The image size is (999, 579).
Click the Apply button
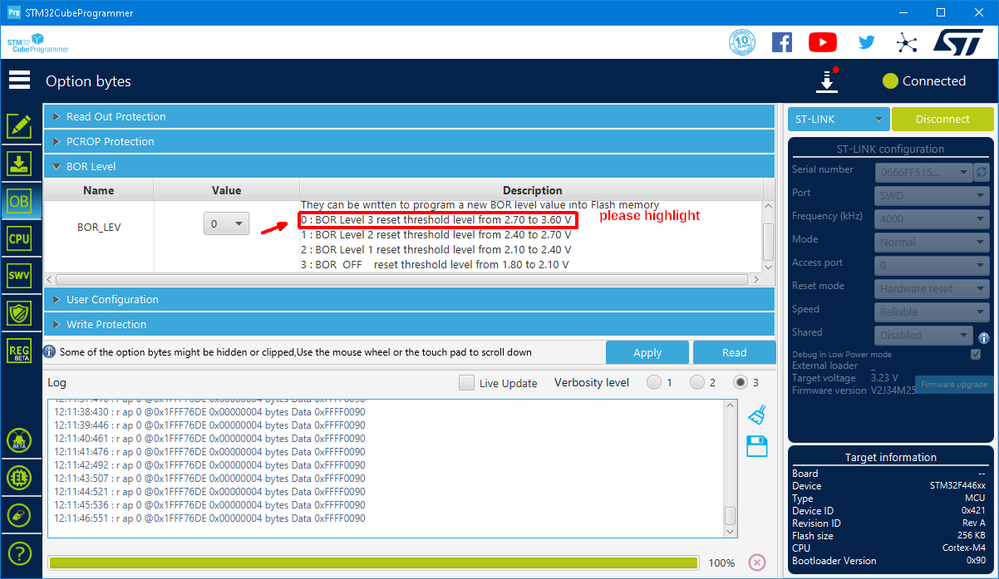647,352
